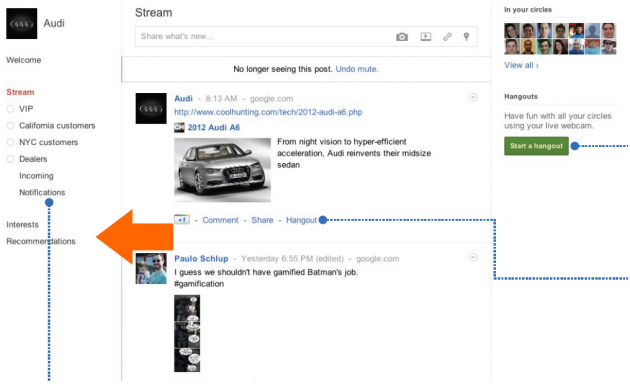
Task: Select the California customers circle
Action: (10, 126)
